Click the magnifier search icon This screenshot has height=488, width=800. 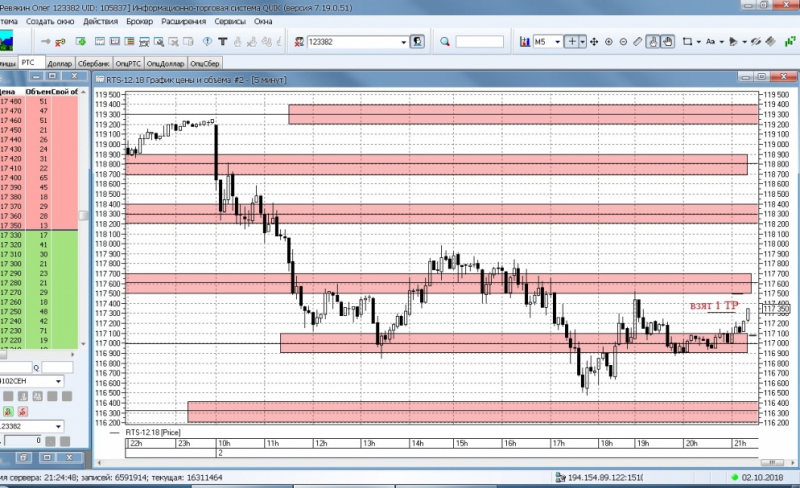pyautogui.click(x=445, y=42)
